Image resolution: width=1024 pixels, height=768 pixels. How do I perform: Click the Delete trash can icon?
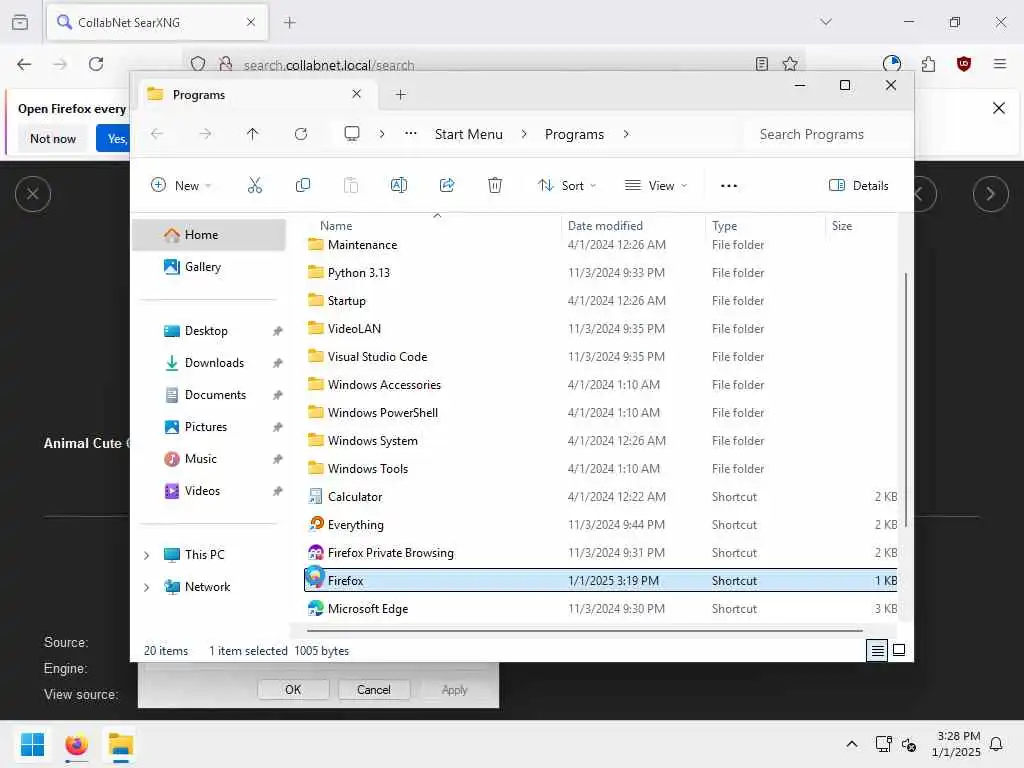coord(495,185)
